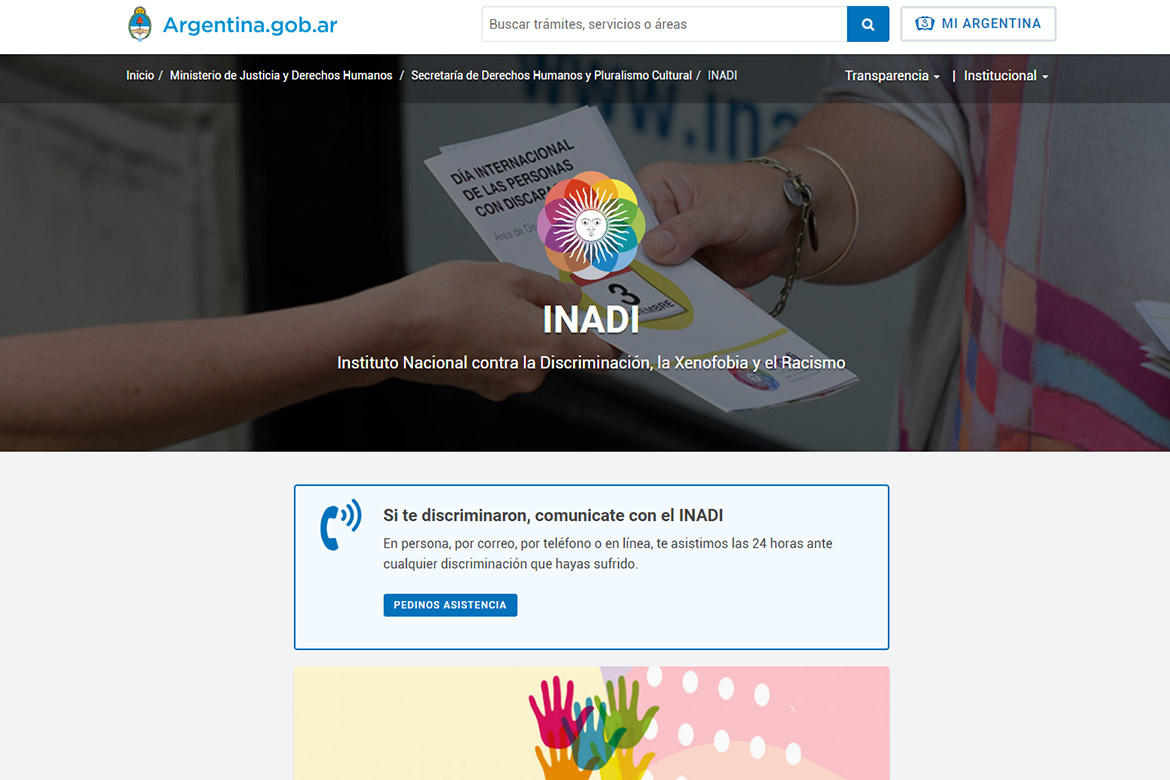The height and width of the screenshot is (780, 1170).
Task: Expand the Transparencia dropdown menu
Action: [x=892, y=76]
